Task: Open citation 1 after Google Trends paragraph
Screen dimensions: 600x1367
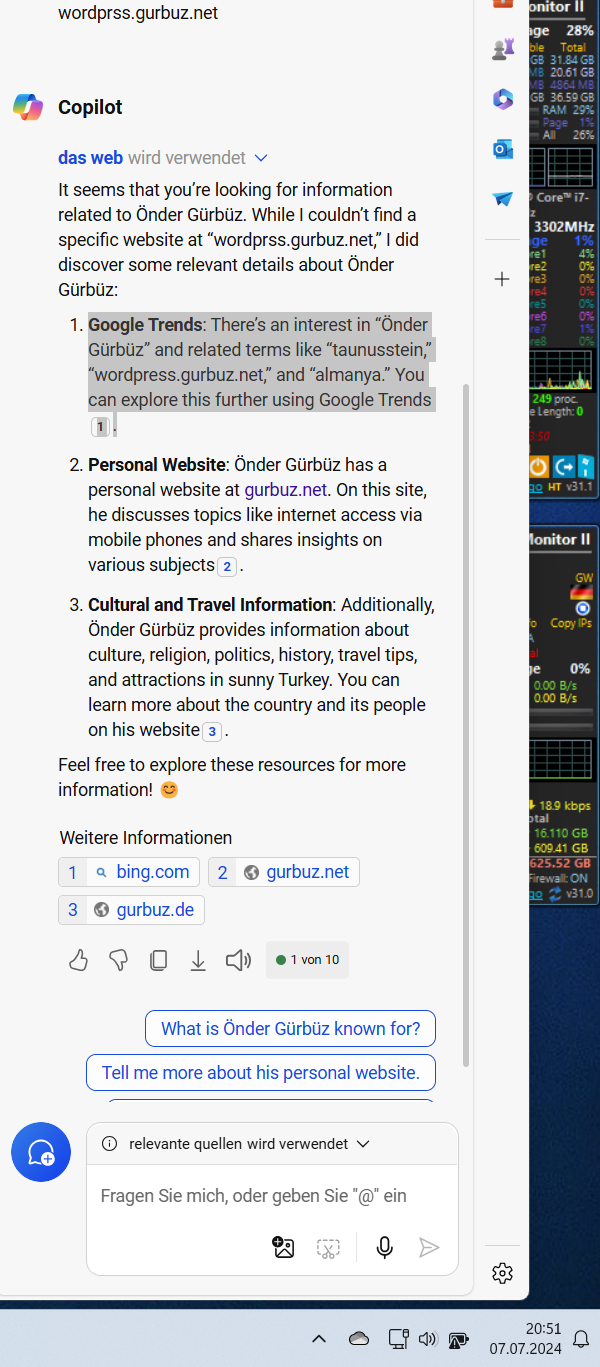Action: (x=101, y=427)
